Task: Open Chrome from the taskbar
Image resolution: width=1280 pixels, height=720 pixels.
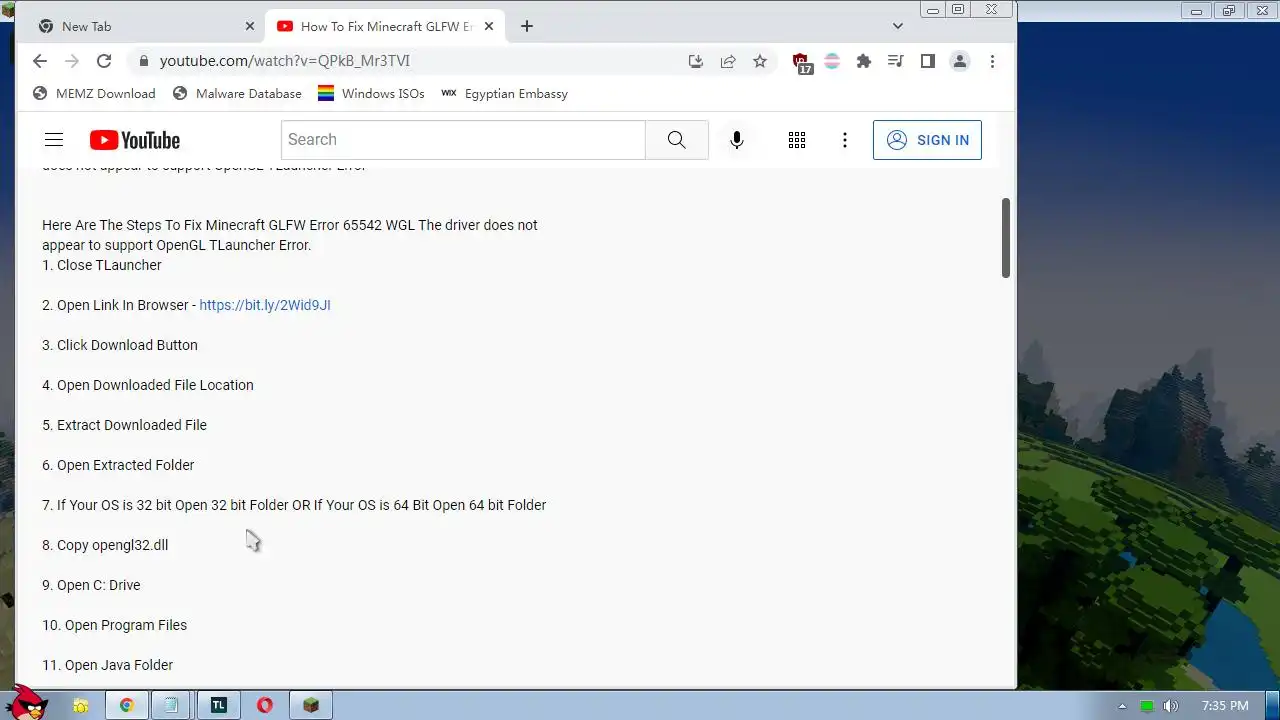Action: tap(127, 705)
